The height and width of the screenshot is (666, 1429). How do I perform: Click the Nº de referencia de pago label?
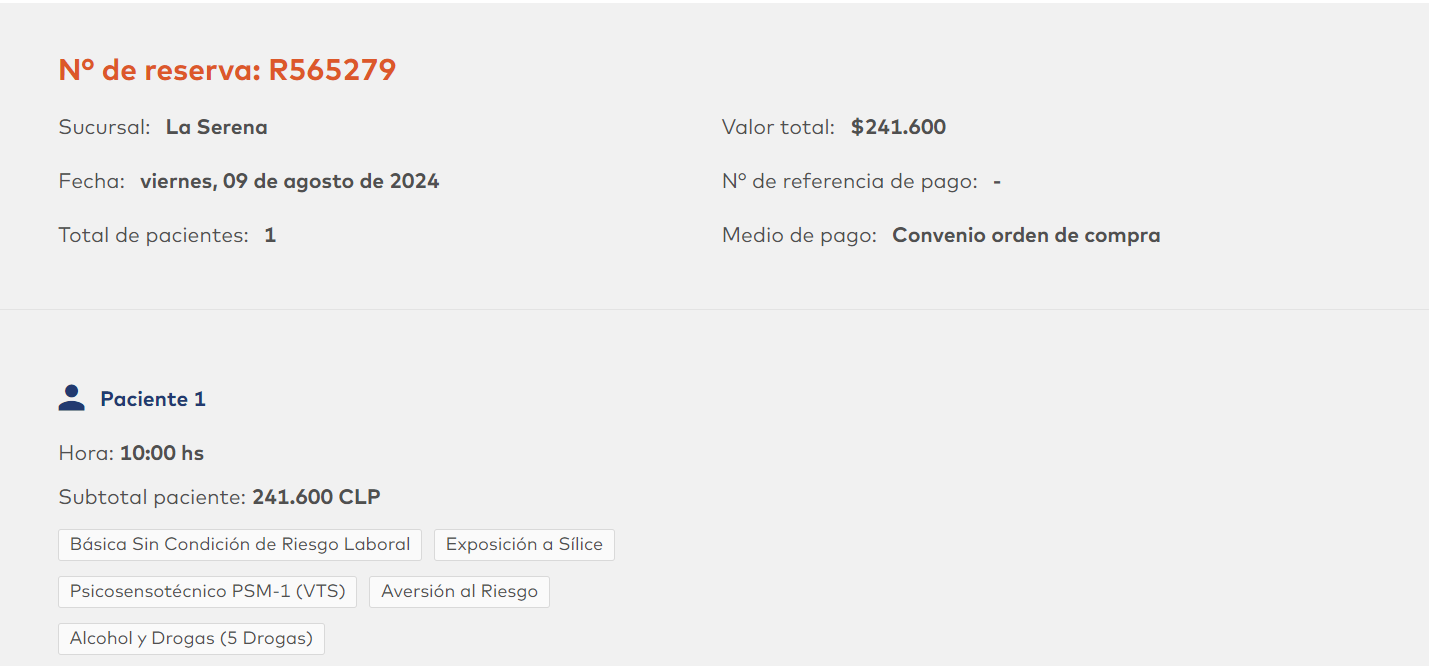849,181
